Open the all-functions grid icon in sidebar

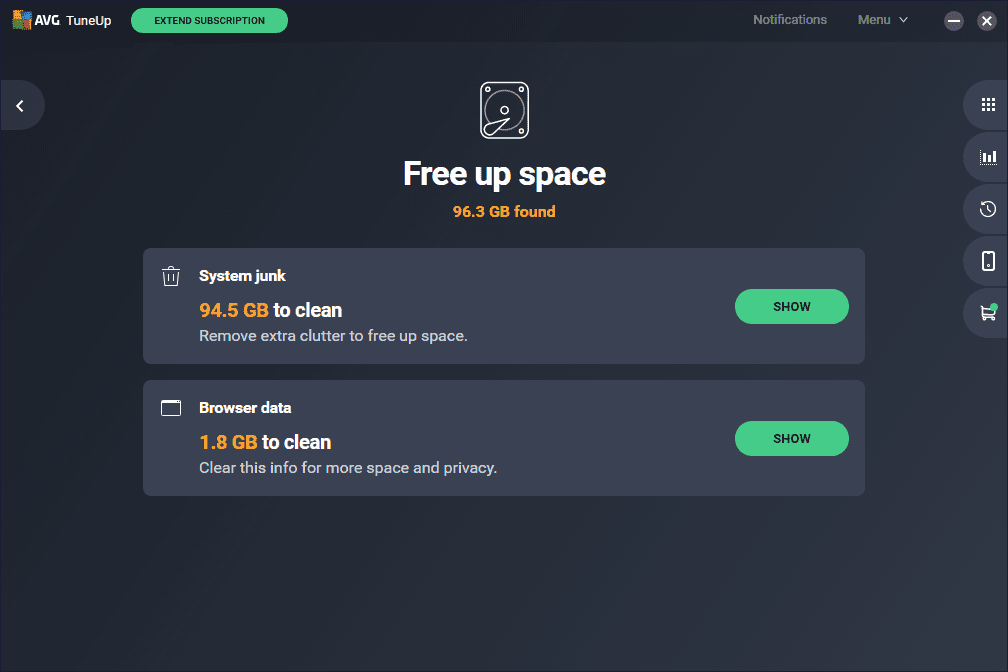[988, 104]
